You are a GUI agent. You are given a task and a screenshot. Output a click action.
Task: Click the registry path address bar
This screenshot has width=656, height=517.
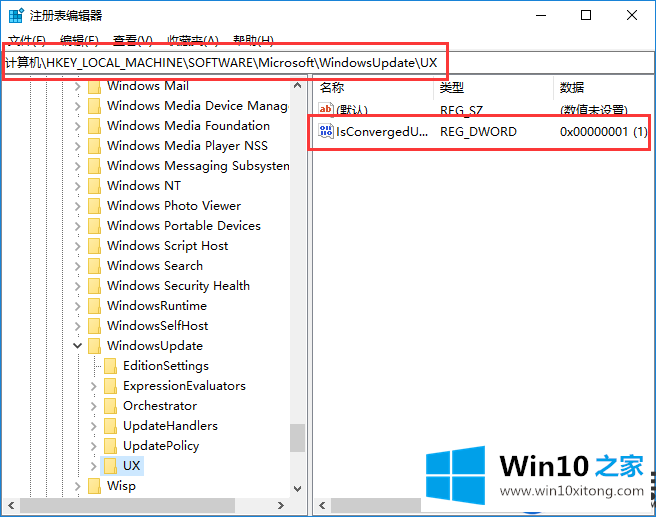pos(328,63)
